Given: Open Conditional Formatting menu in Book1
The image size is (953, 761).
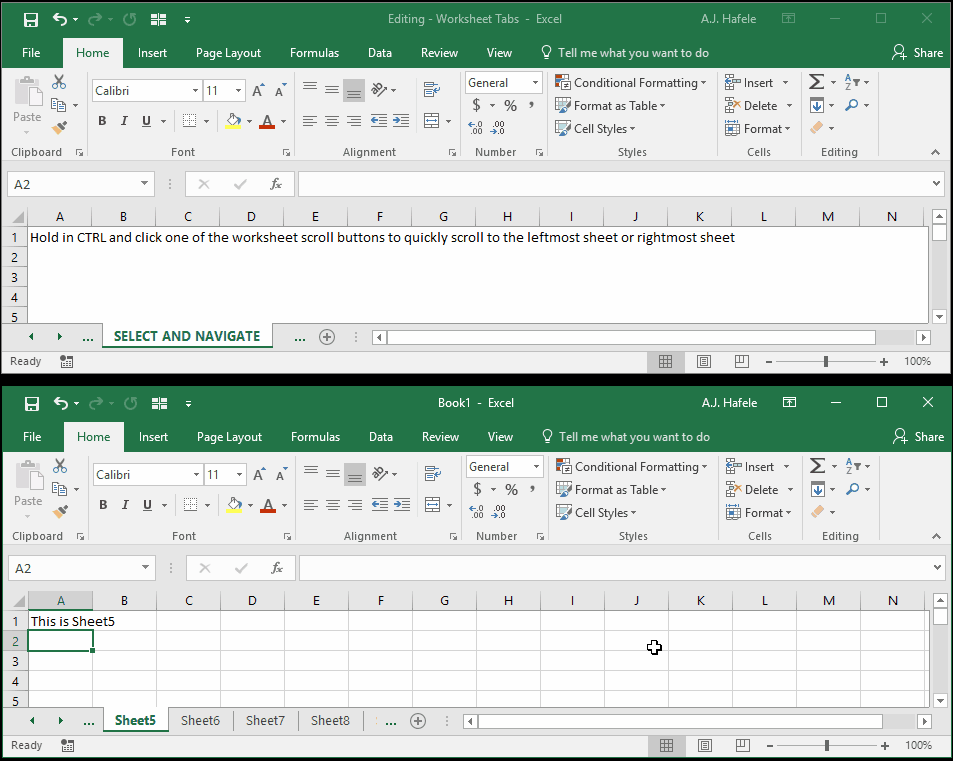Looking at the screenshot, I should pos(631,467).
